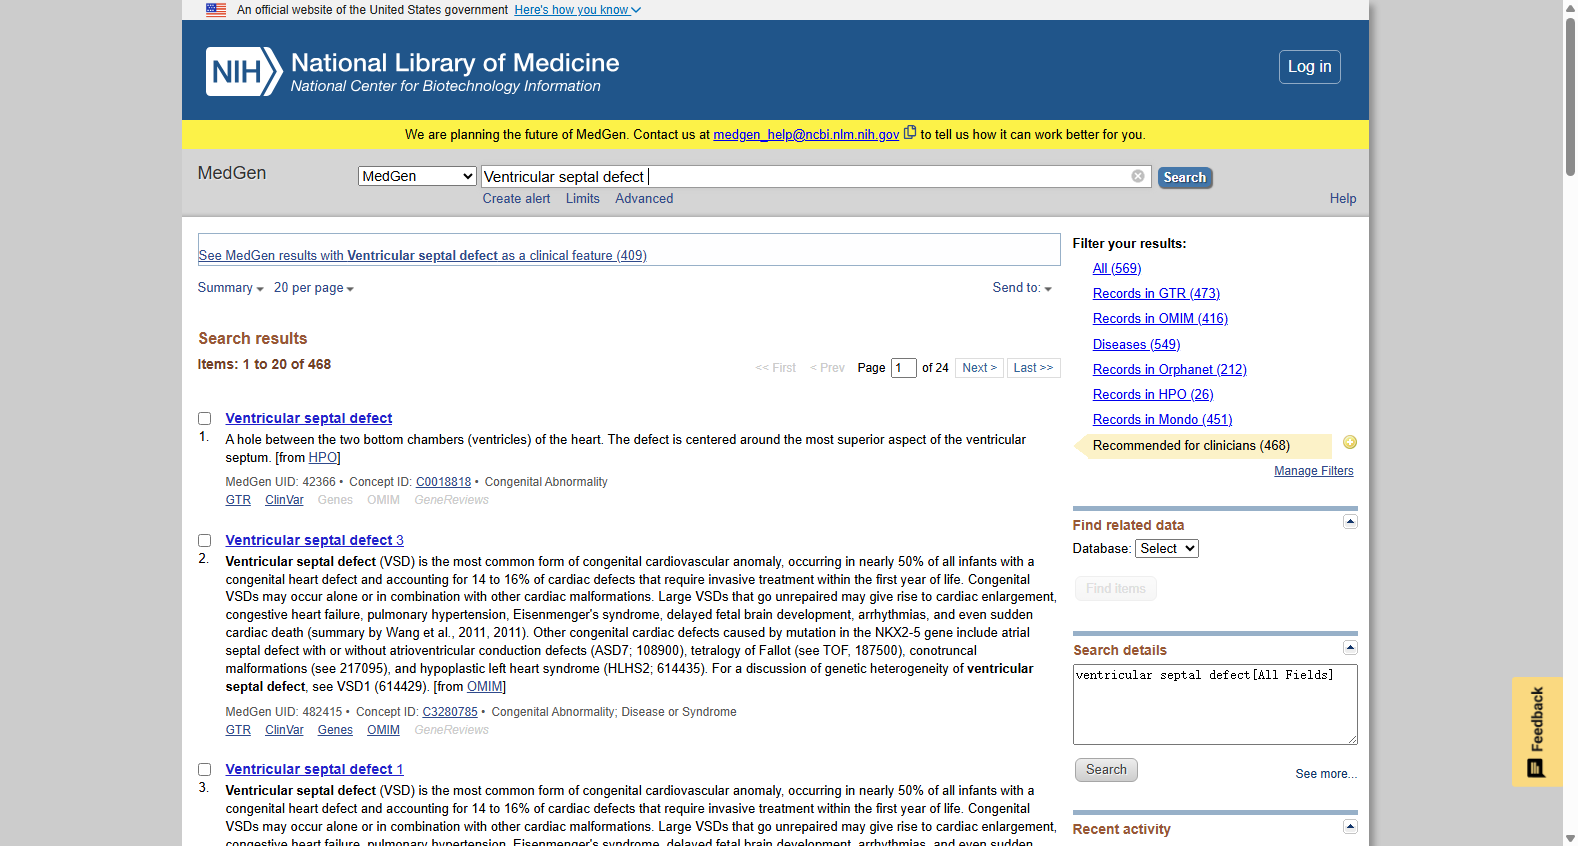
Task: Open the Ventricular septal defect 3 result
Action: coord(315,541)
